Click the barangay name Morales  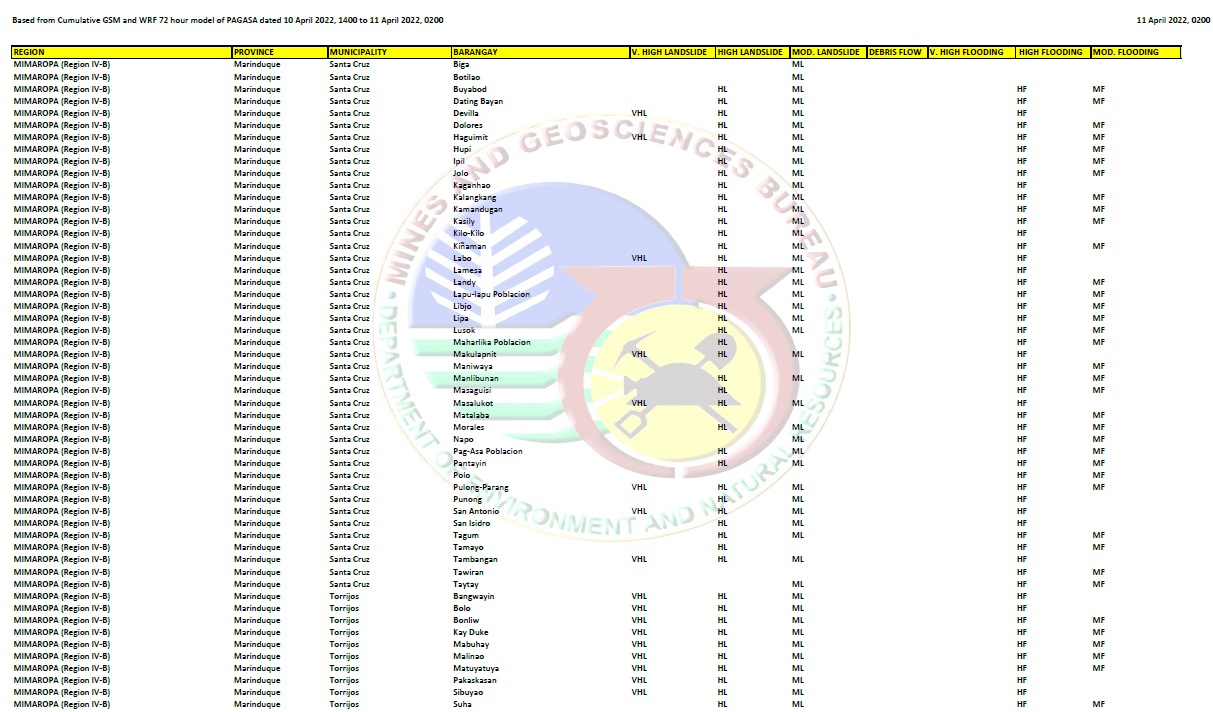(469, 427)
